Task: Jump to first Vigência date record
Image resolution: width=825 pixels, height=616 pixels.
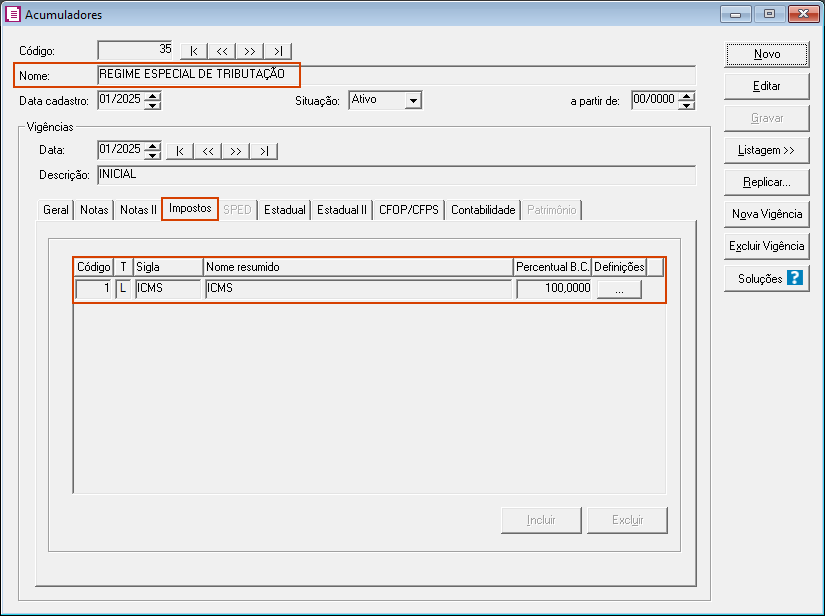Action: coord(179,151)
